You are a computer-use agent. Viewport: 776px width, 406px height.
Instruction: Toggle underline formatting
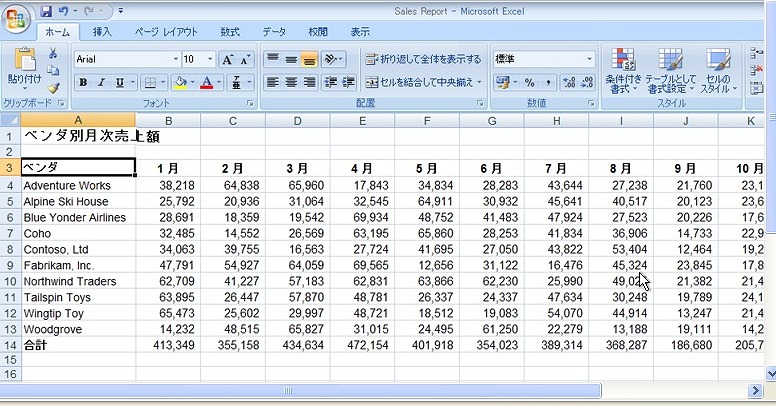click(120, 83)
